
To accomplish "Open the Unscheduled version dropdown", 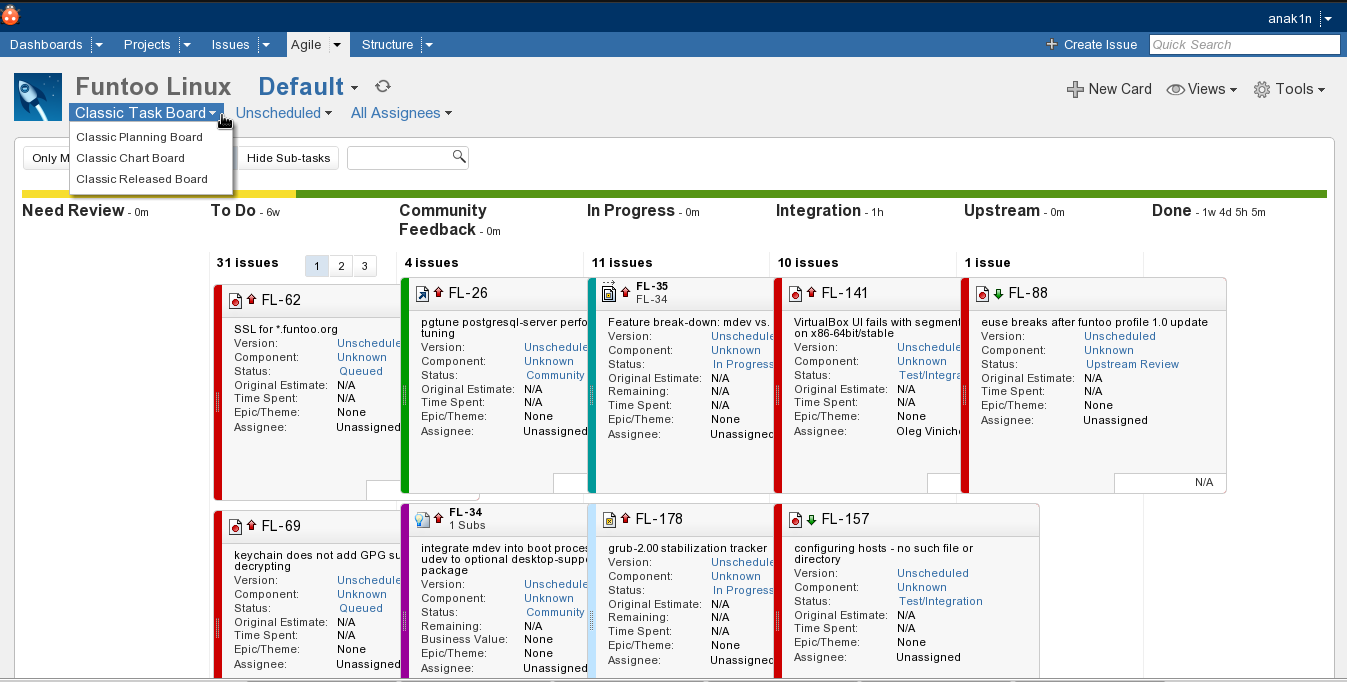I will point(284,113).
